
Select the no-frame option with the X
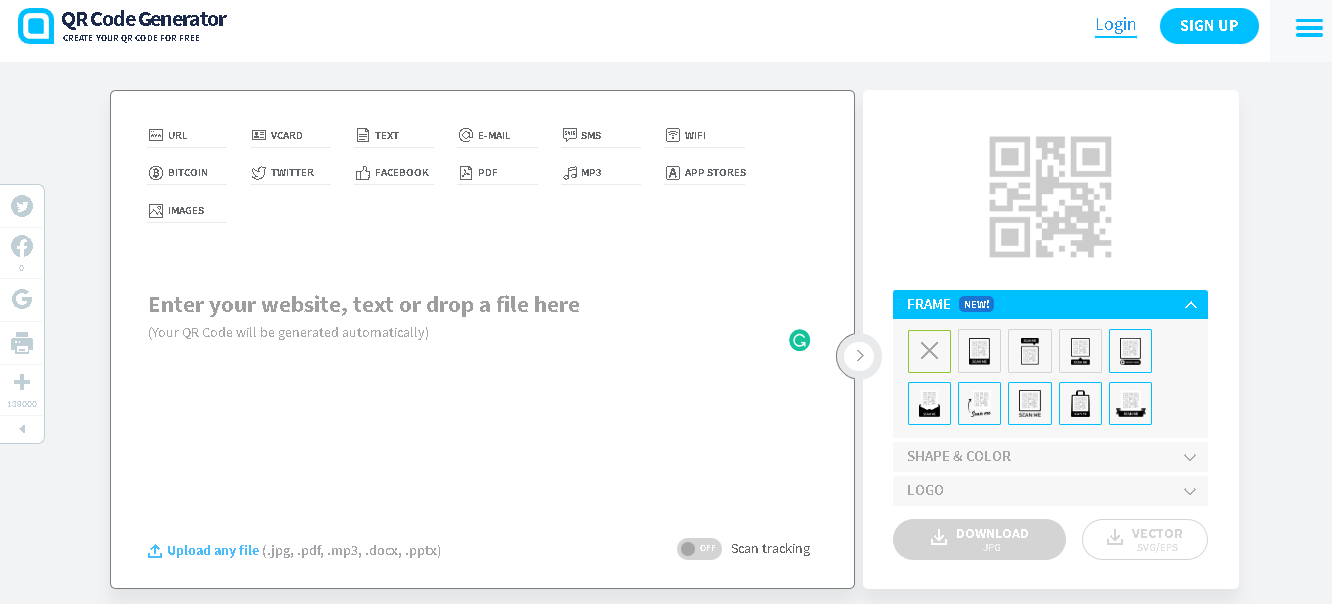[x=929, y=350]
